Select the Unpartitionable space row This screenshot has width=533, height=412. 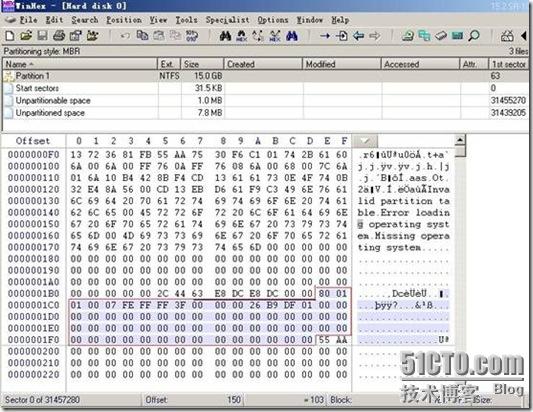265,100
